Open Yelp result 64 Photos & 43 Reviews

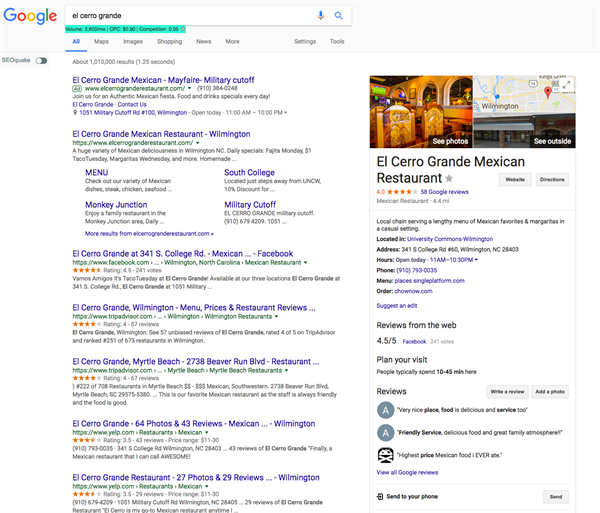[x=194, y=423]
